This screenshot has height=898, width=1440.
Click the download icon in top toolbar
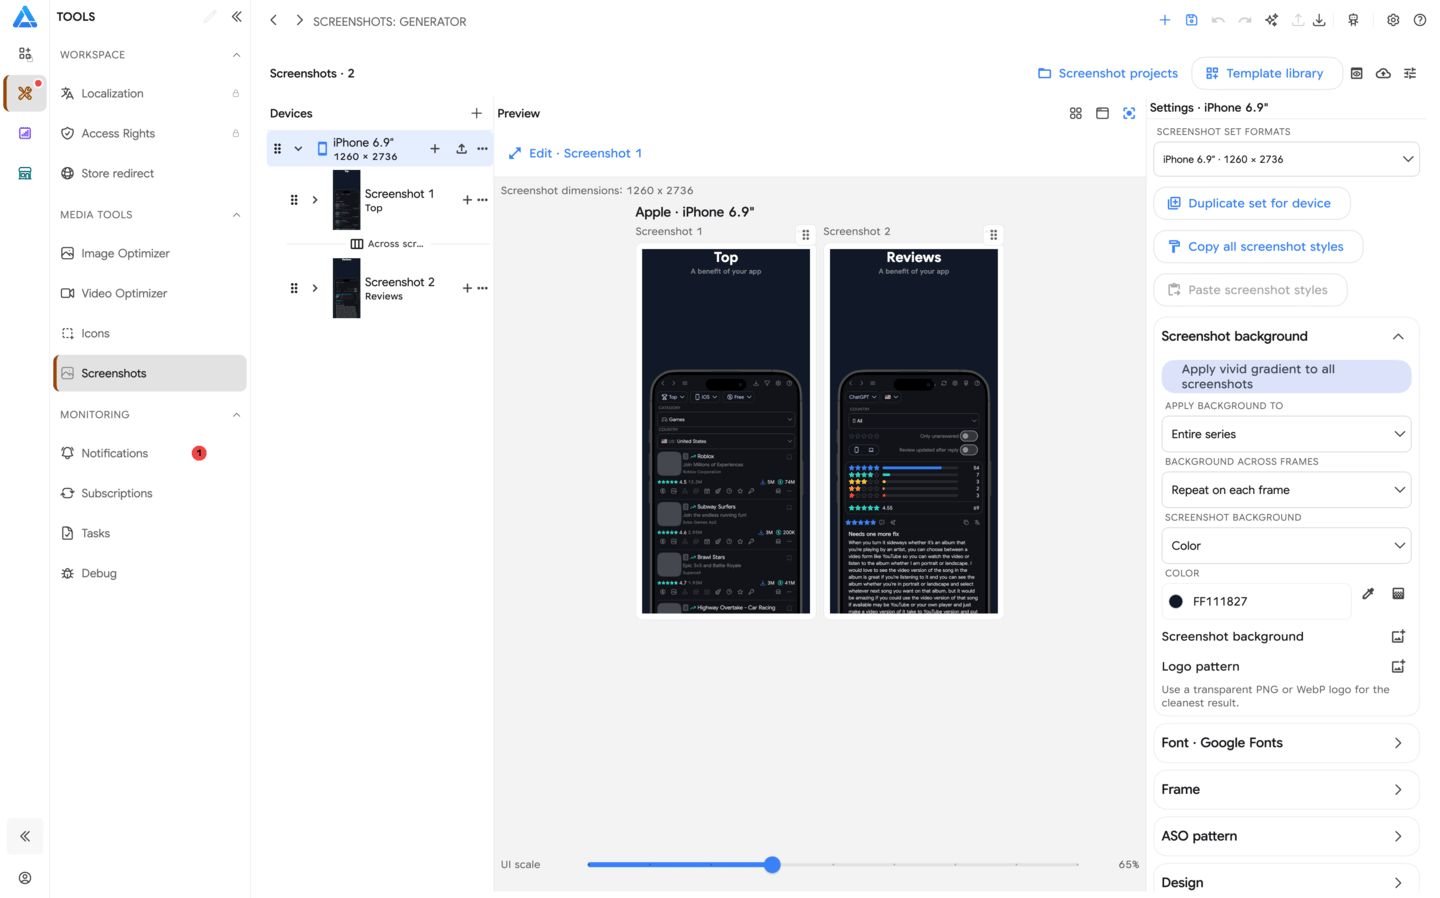tap(1319, 20)
